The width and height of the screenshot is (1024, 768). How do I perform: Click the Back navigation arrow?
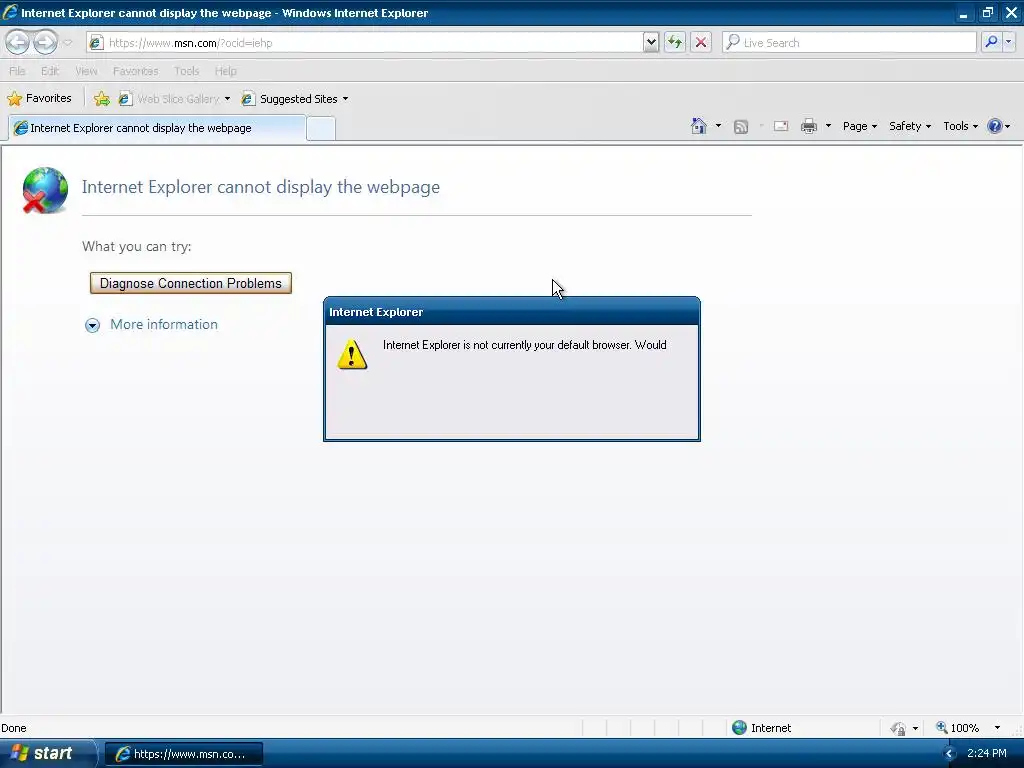tap(18, 42)
